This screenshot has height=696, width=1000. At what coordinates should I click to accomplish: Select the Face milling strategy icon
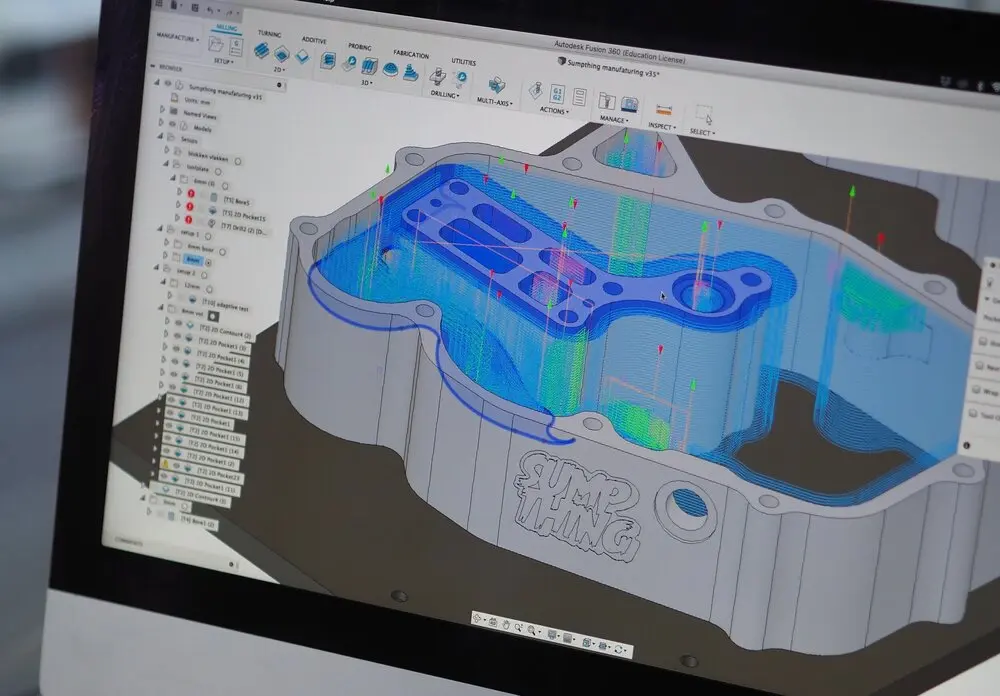point(301,57)
